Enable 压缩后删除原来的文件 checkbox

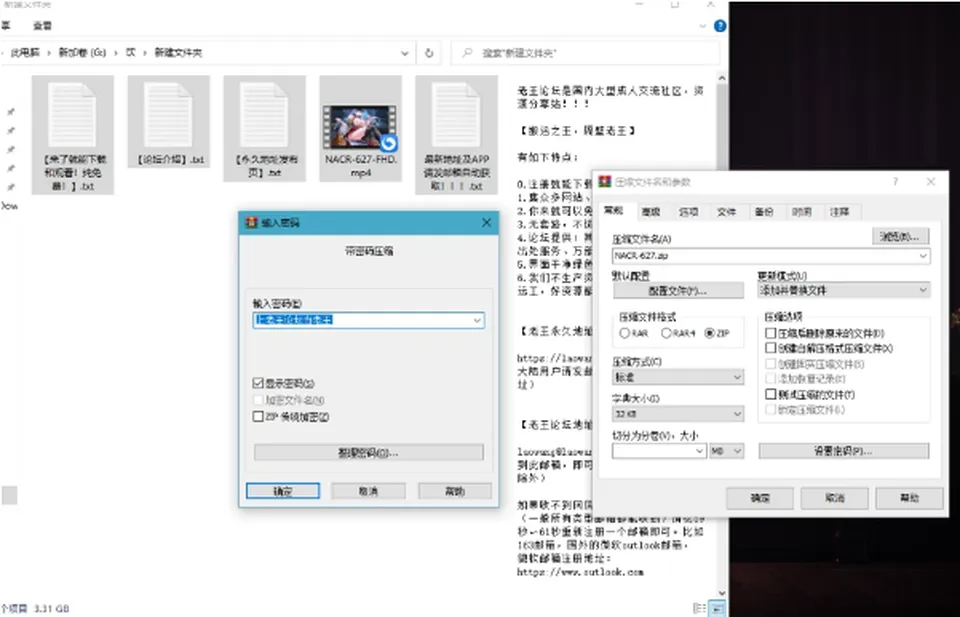[771, 333]
